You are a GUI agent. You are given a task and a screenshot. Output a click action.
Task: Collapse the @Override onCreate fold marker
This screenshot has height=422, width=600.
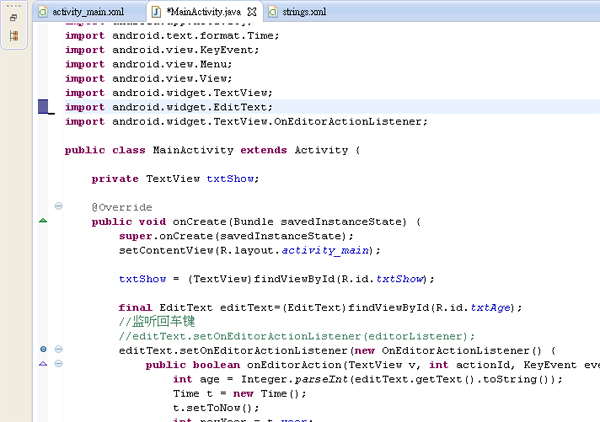click(x=59, y=206)
